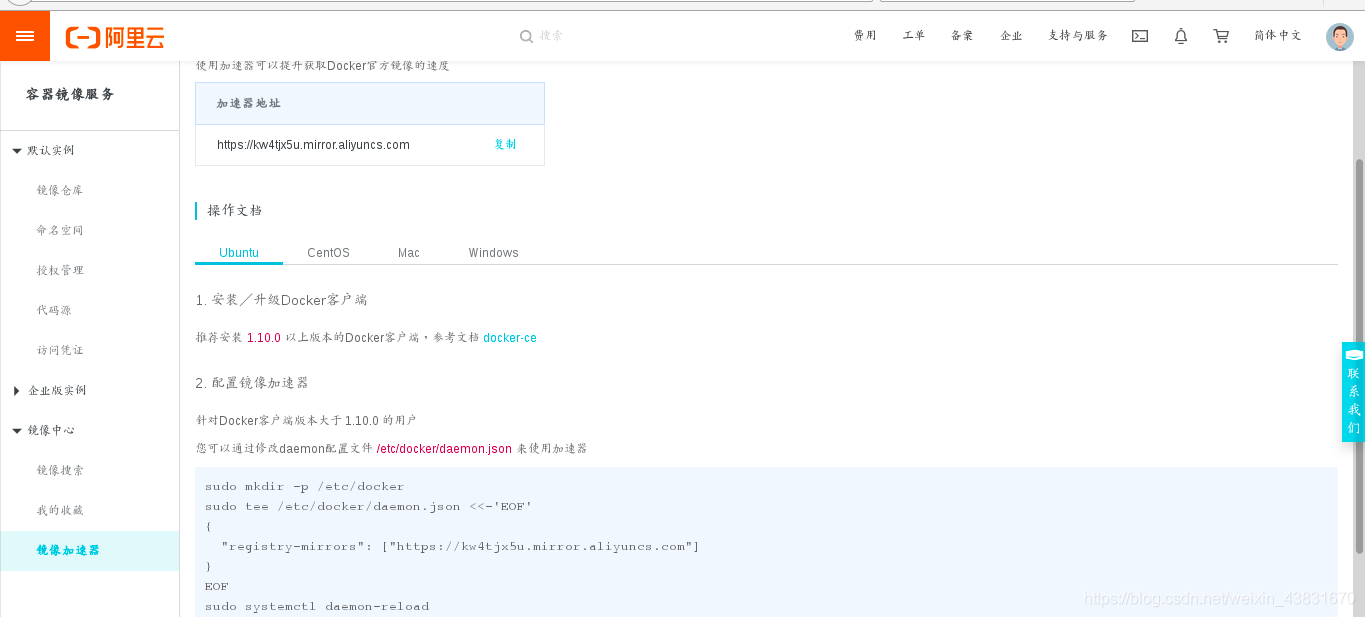Click the 1.10.0 version number in red
The width and height of the screenshot is (1365, 617).
pos(264,338)
